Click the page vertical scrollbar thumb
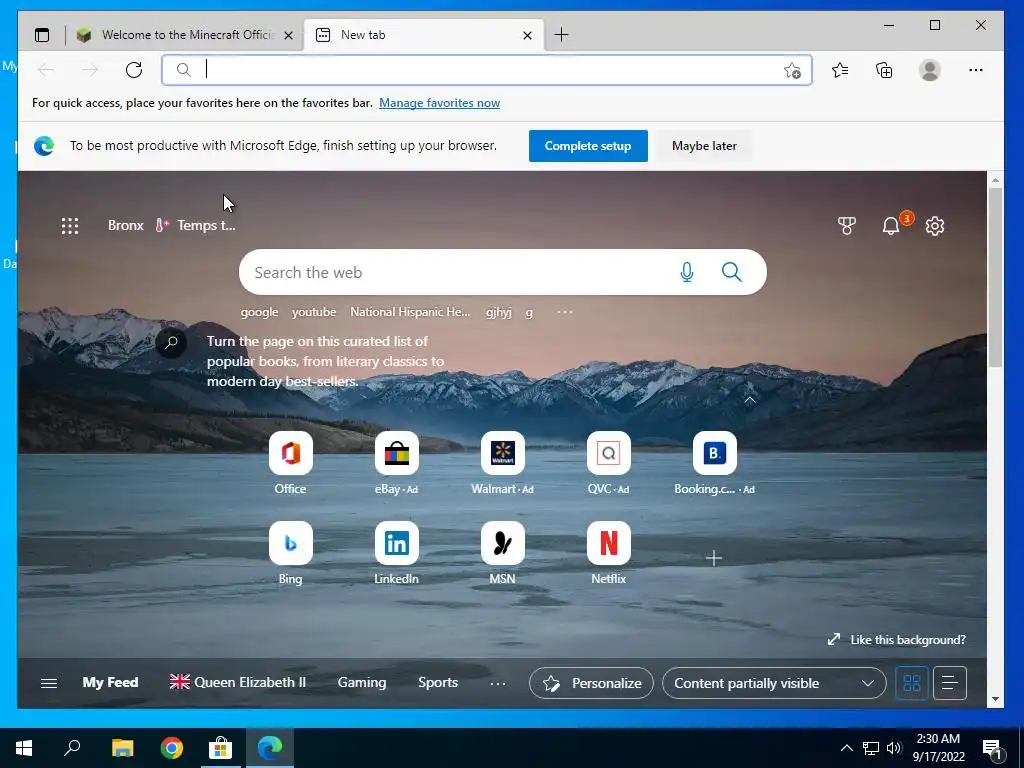This screenshot has height=768, width=1024. pos(995,278)
